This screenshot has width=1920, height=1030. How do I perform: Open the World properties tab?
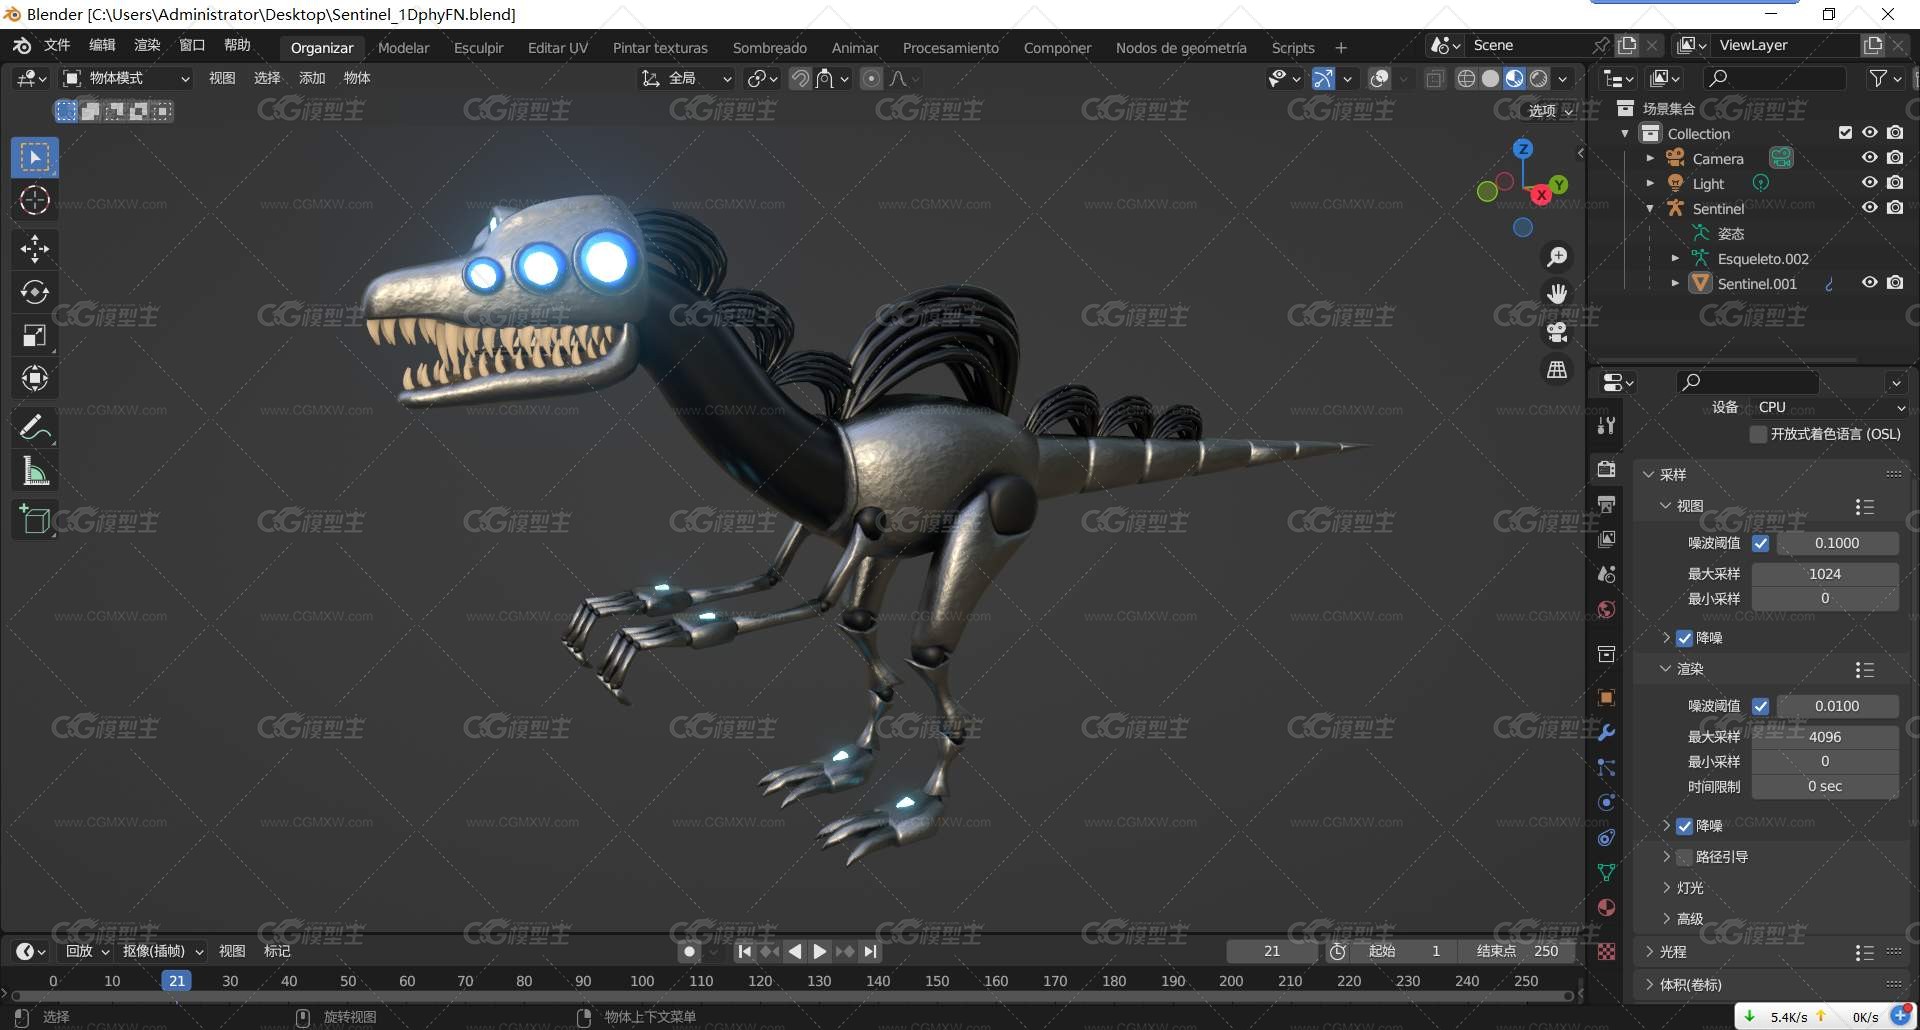(1607, 609)
